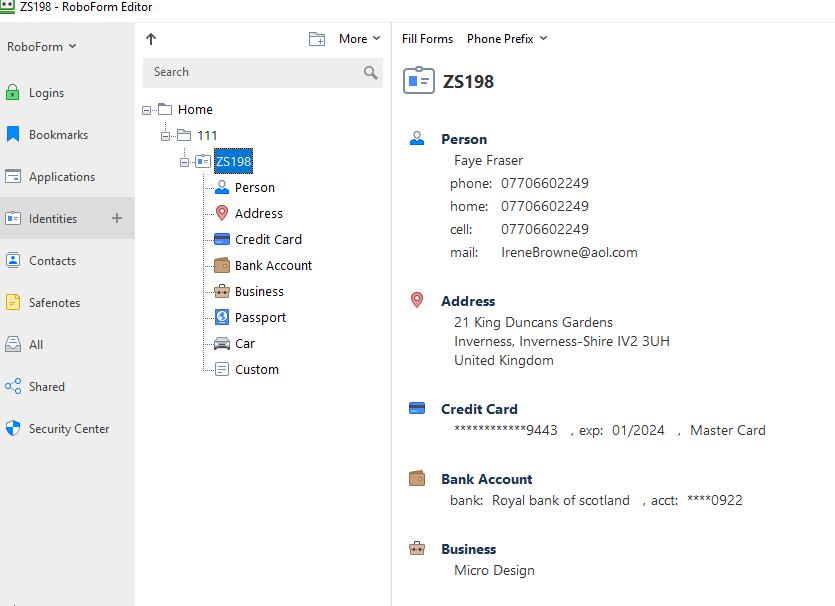Select the Safenotes sidebar icon
Viewport: 835px width, 606px height.
(13, 302)
